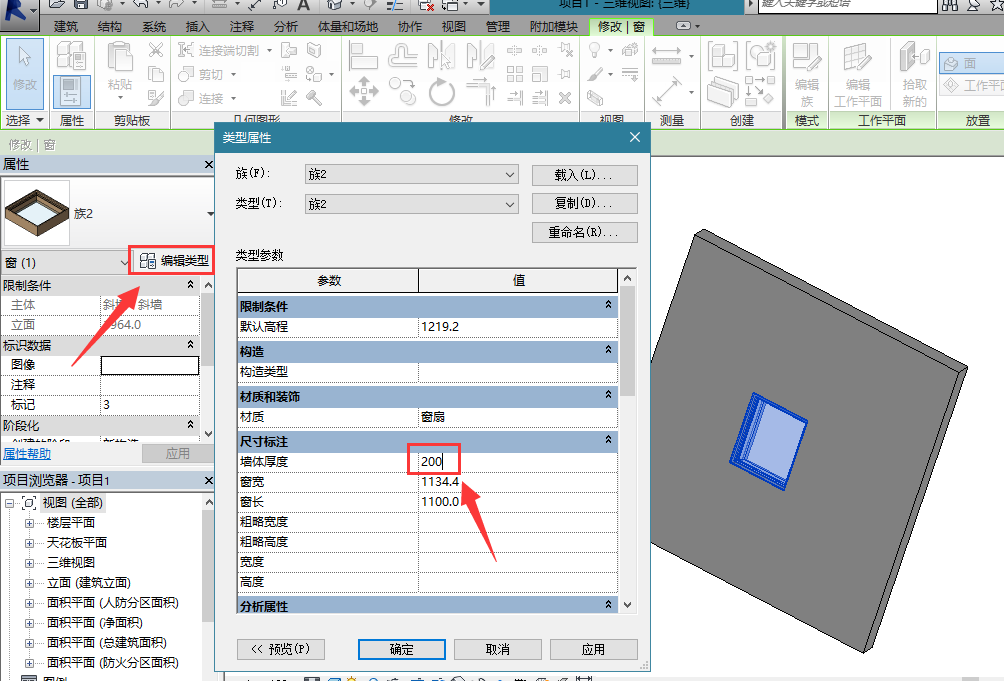The width and height of the screenshot is (1004, 681).
Task: Collapse the 视图 (全部) browser node
Action: 10,503
